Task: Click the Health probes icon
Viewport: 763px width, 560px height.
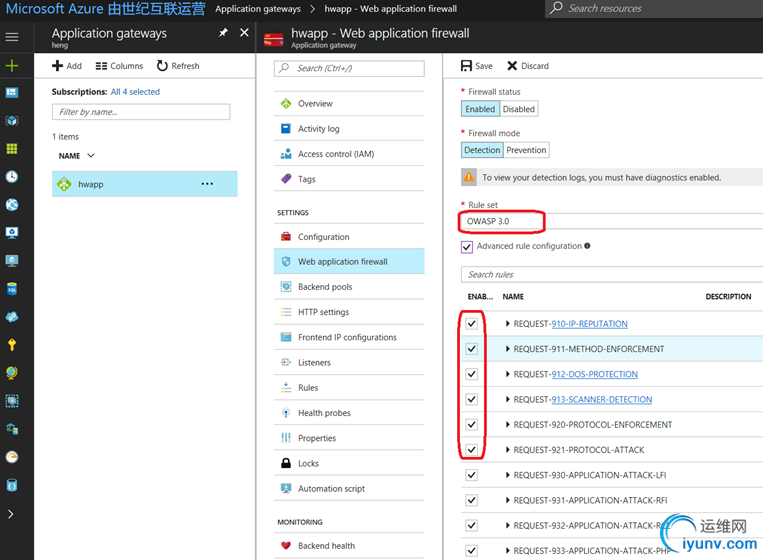Action: click(286, 413)
